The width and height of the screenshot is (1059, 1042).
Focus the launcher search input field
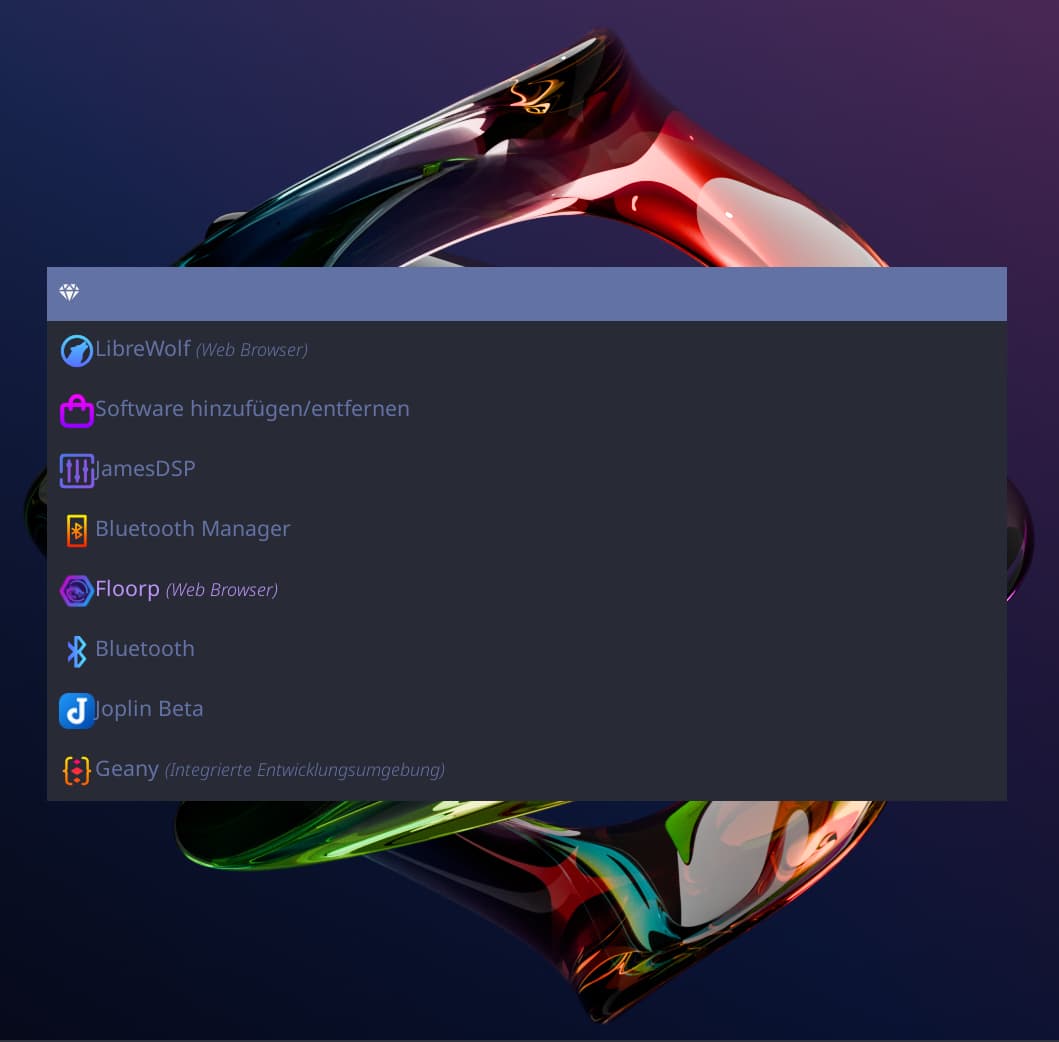click(527, 294)
